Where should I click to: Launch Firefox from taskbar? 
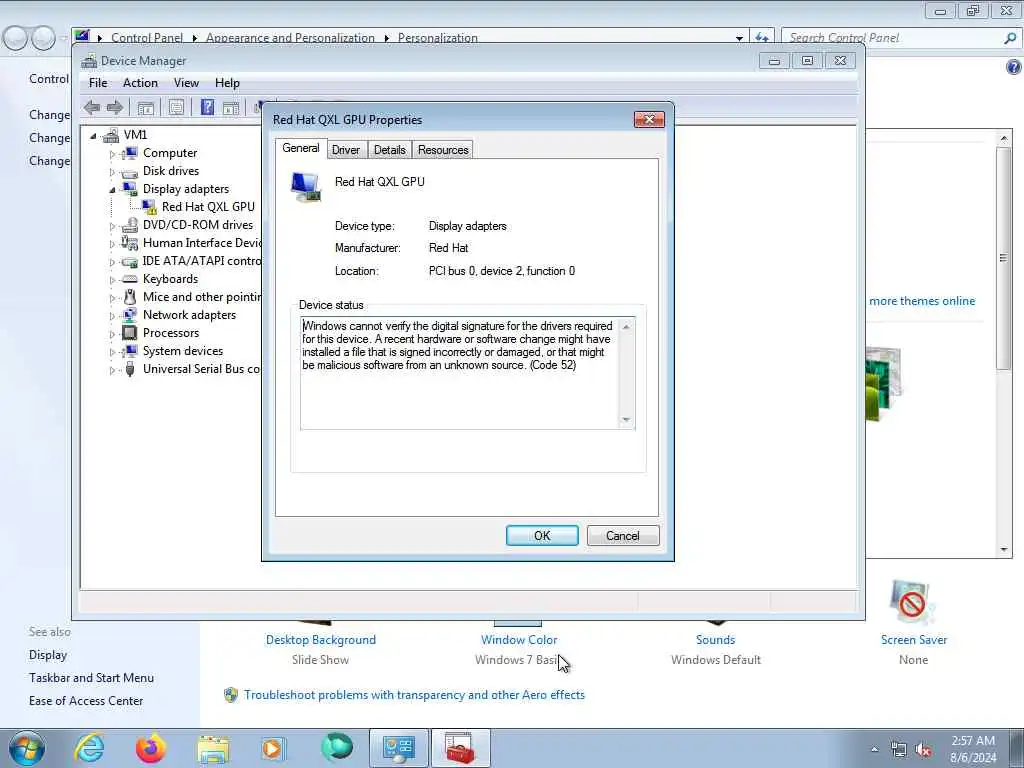click(x=150, y=748)
